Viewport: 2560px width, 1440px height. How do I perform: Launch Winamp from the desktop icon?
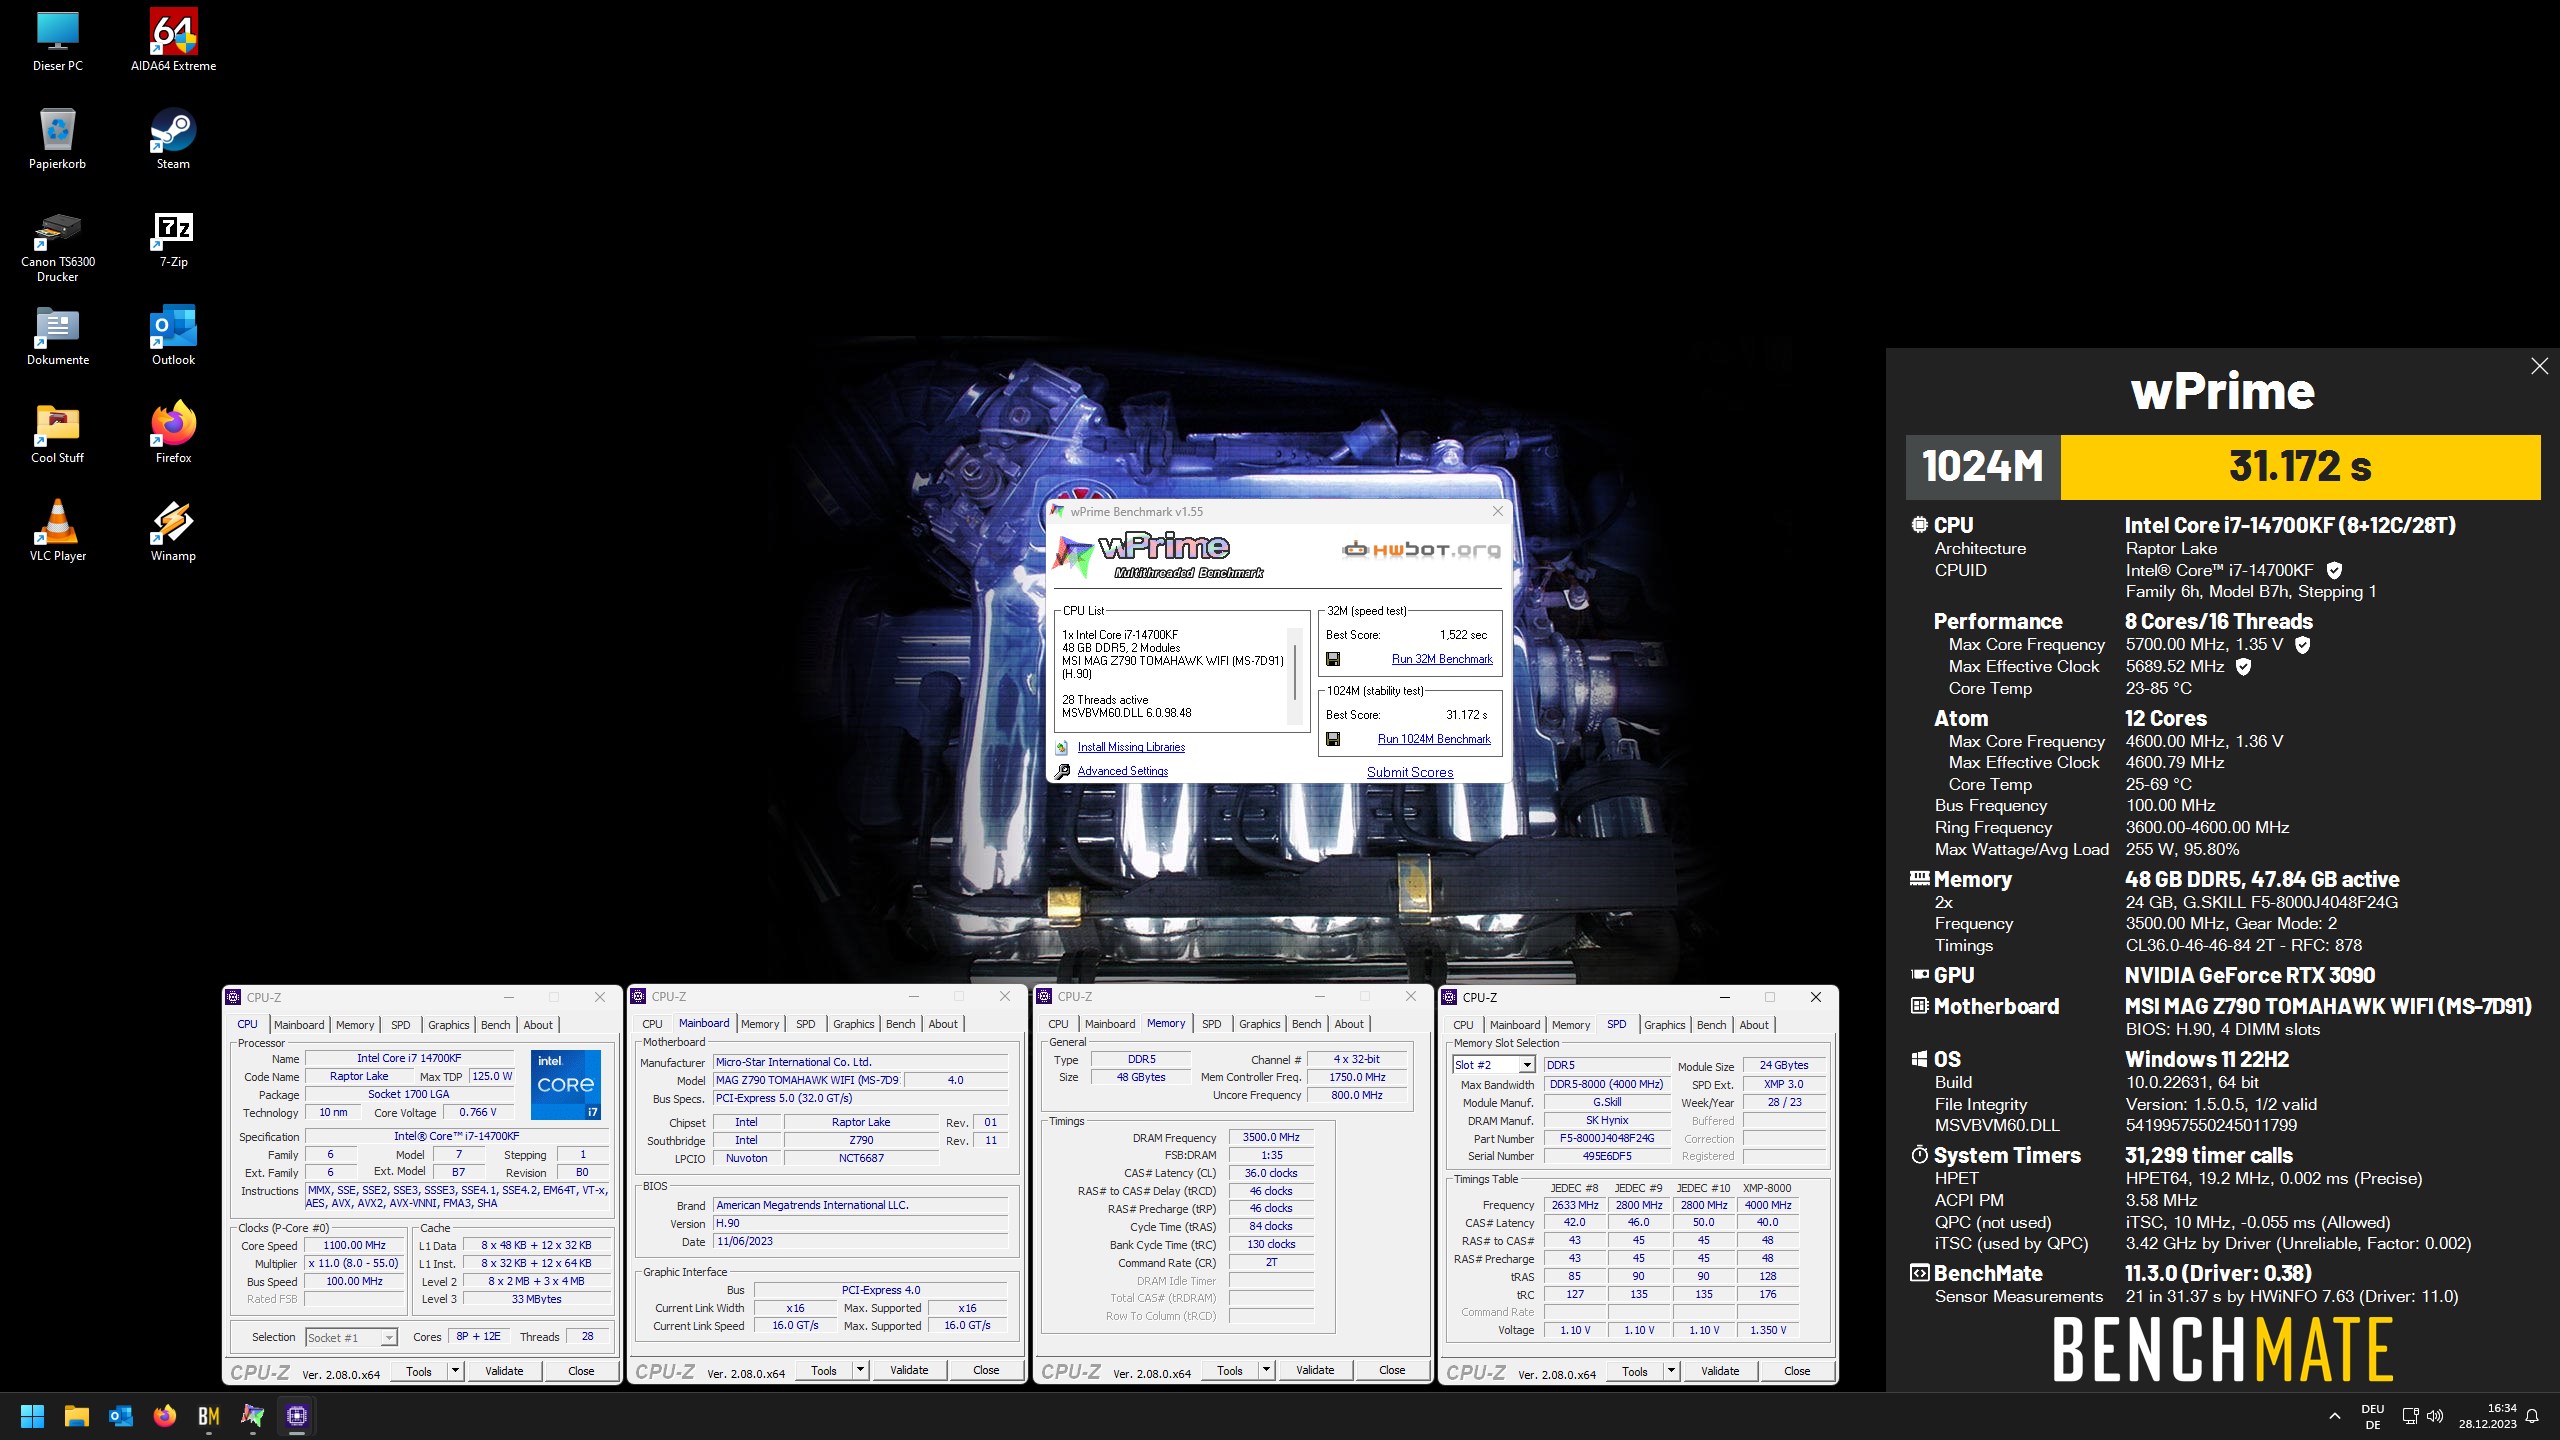tap(173, 531)
